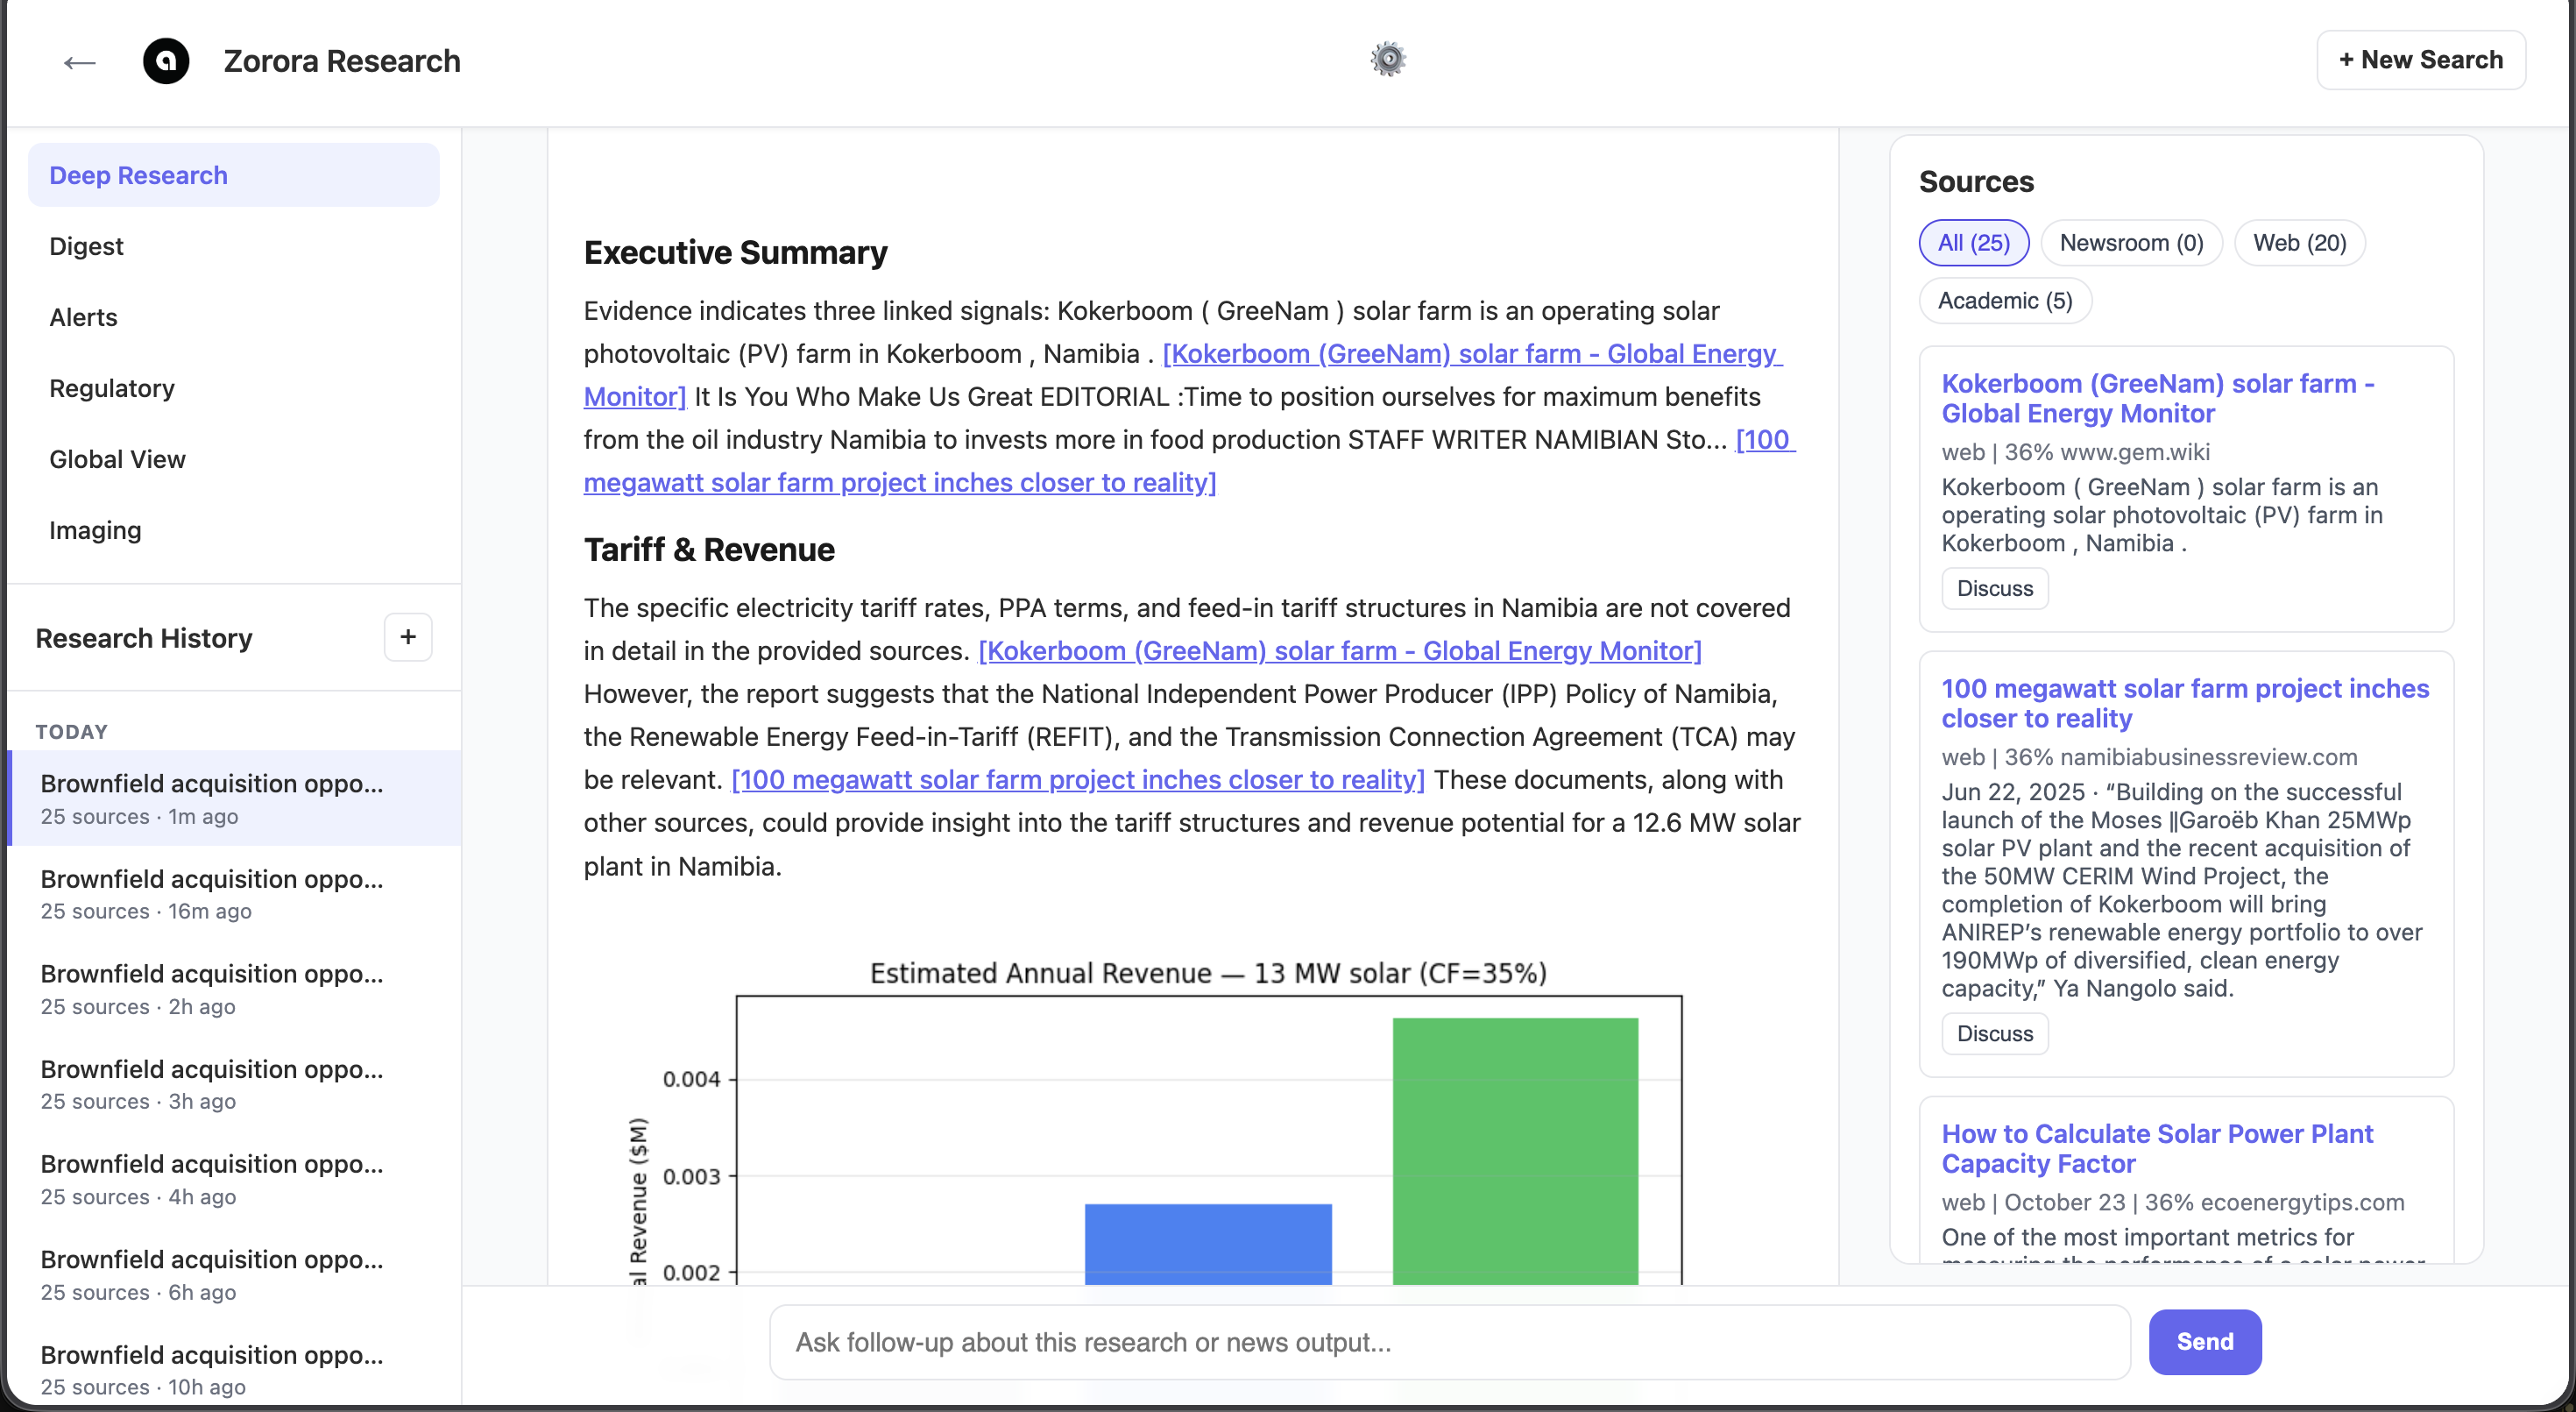Open the settings gear at top center
Screen dimensions: 2576x1412
1387,59
